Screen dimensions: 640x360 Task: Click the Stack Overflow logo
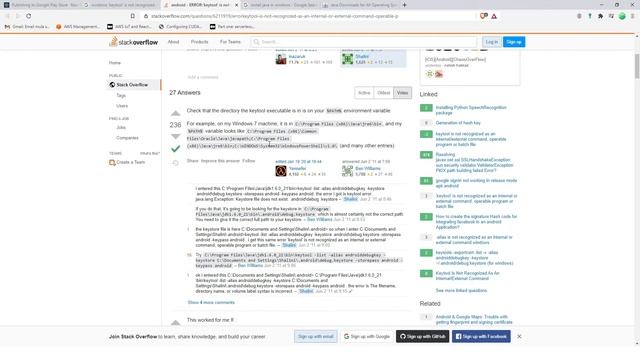(133, 42)
